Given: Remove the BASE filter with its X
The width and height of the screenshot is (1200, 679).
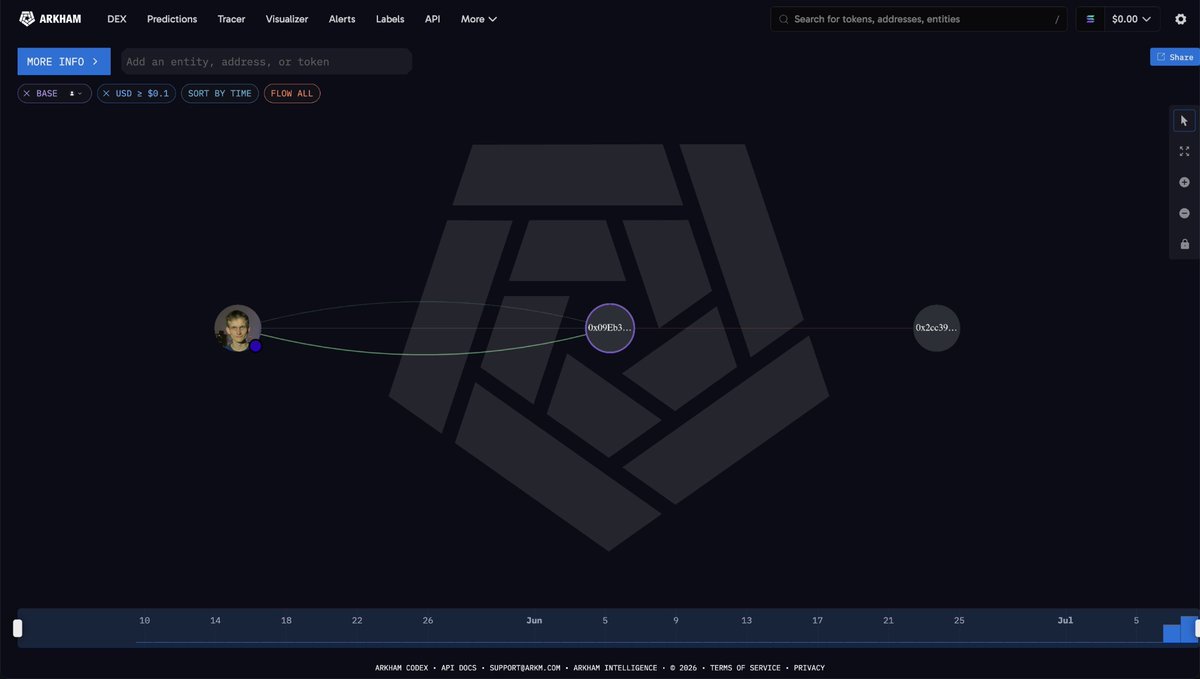Looking at the screenshot, I should [x=26, y=93].
